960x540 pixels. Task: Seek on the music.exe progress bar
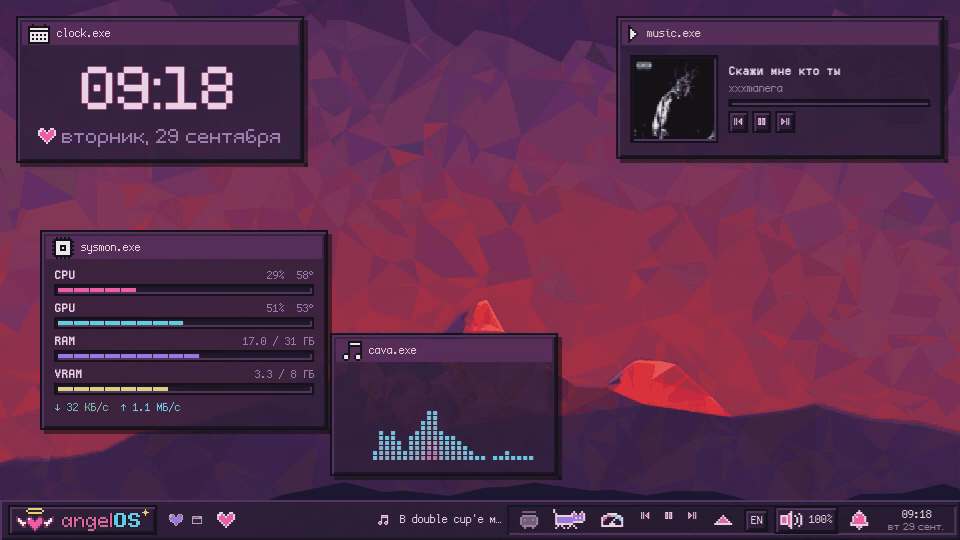pos(829,103)
